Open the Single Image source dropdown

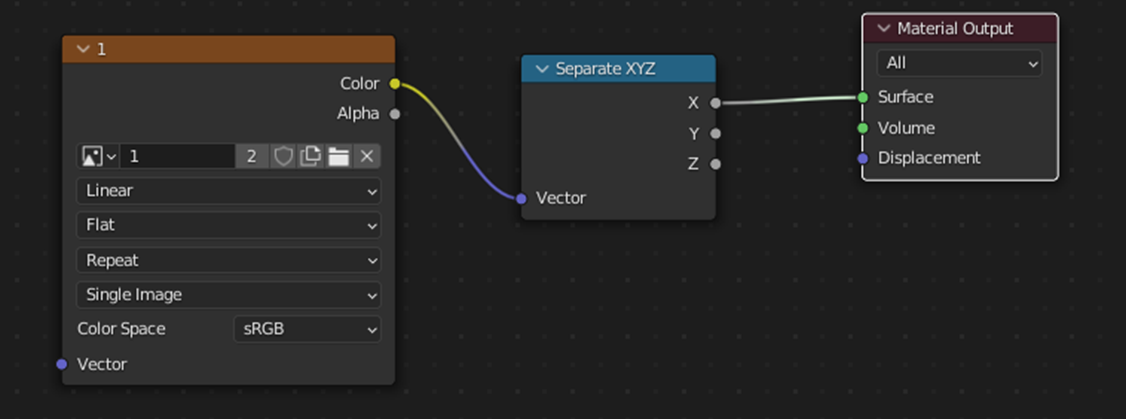coord(229,295)
